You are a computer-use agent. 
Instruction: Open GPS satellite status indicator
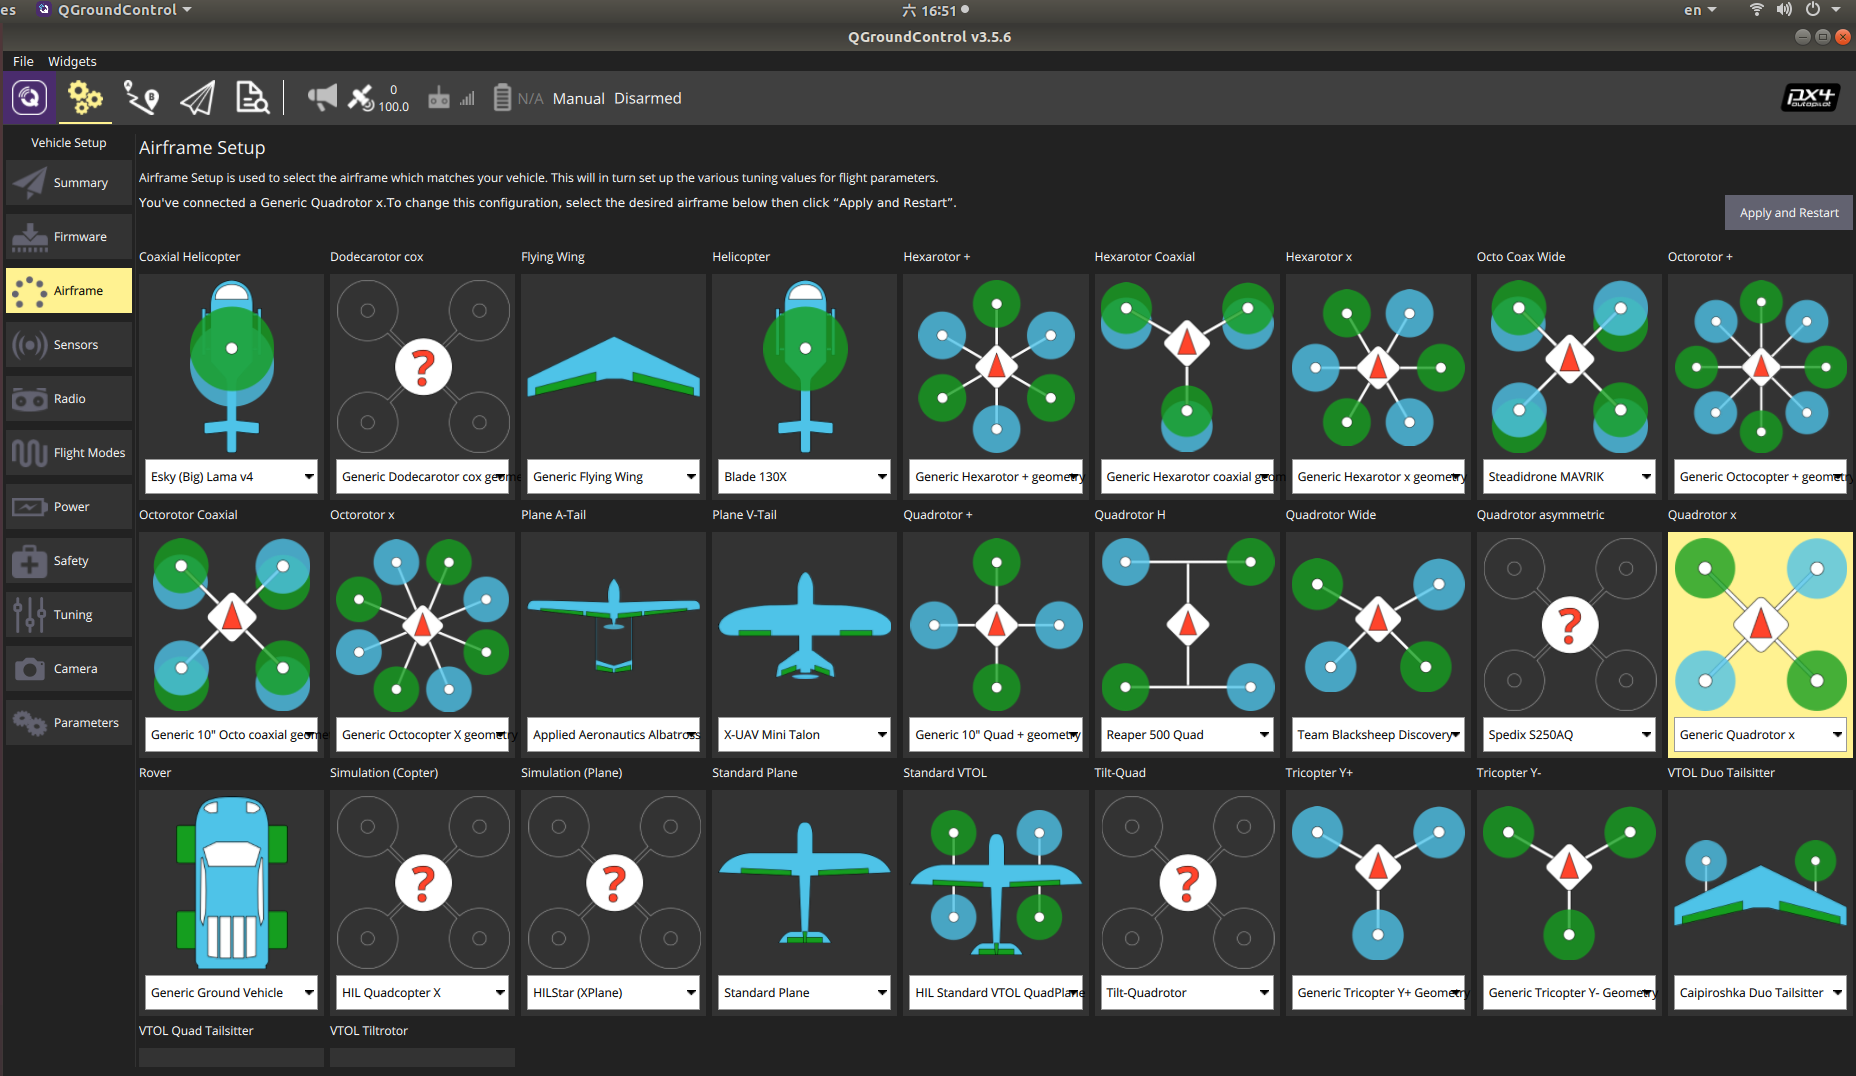[x=377, y=98]
